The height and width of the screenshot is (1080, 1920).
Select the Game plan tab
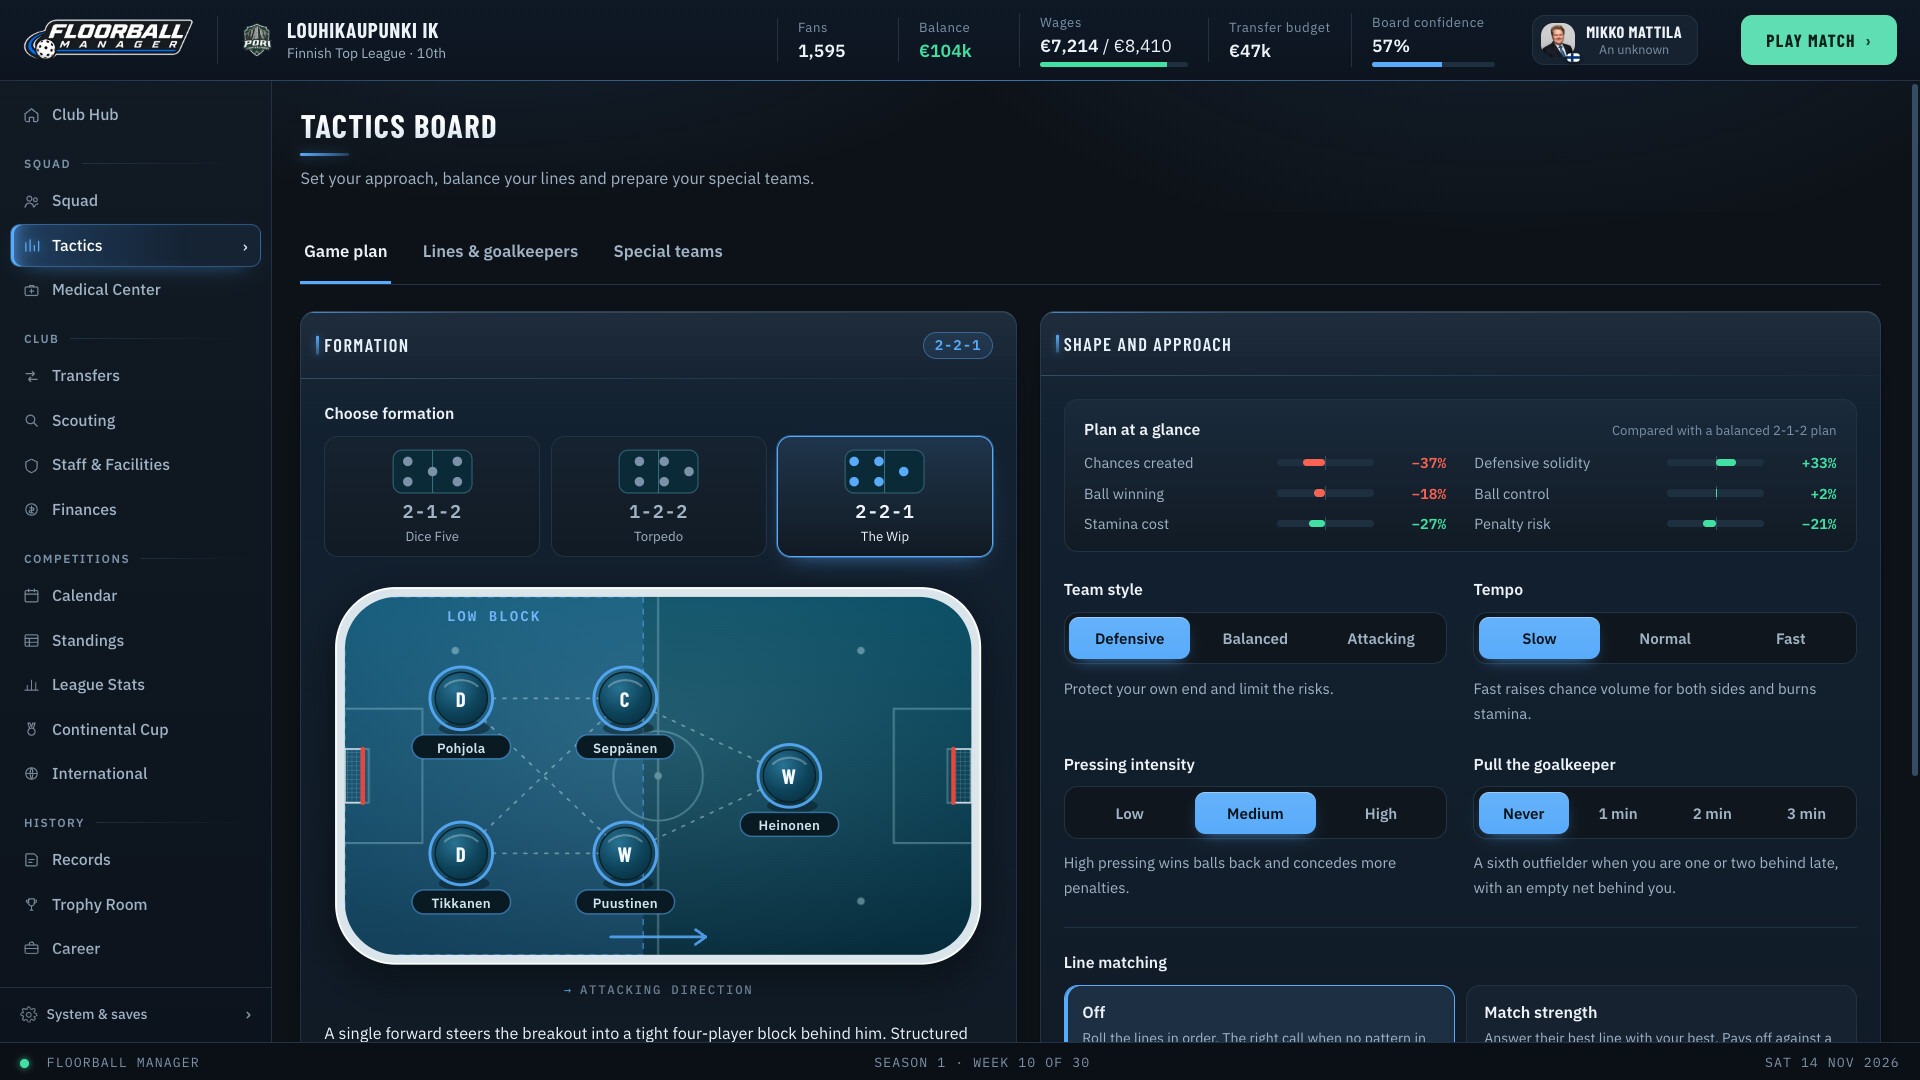[x=345, y=251]
